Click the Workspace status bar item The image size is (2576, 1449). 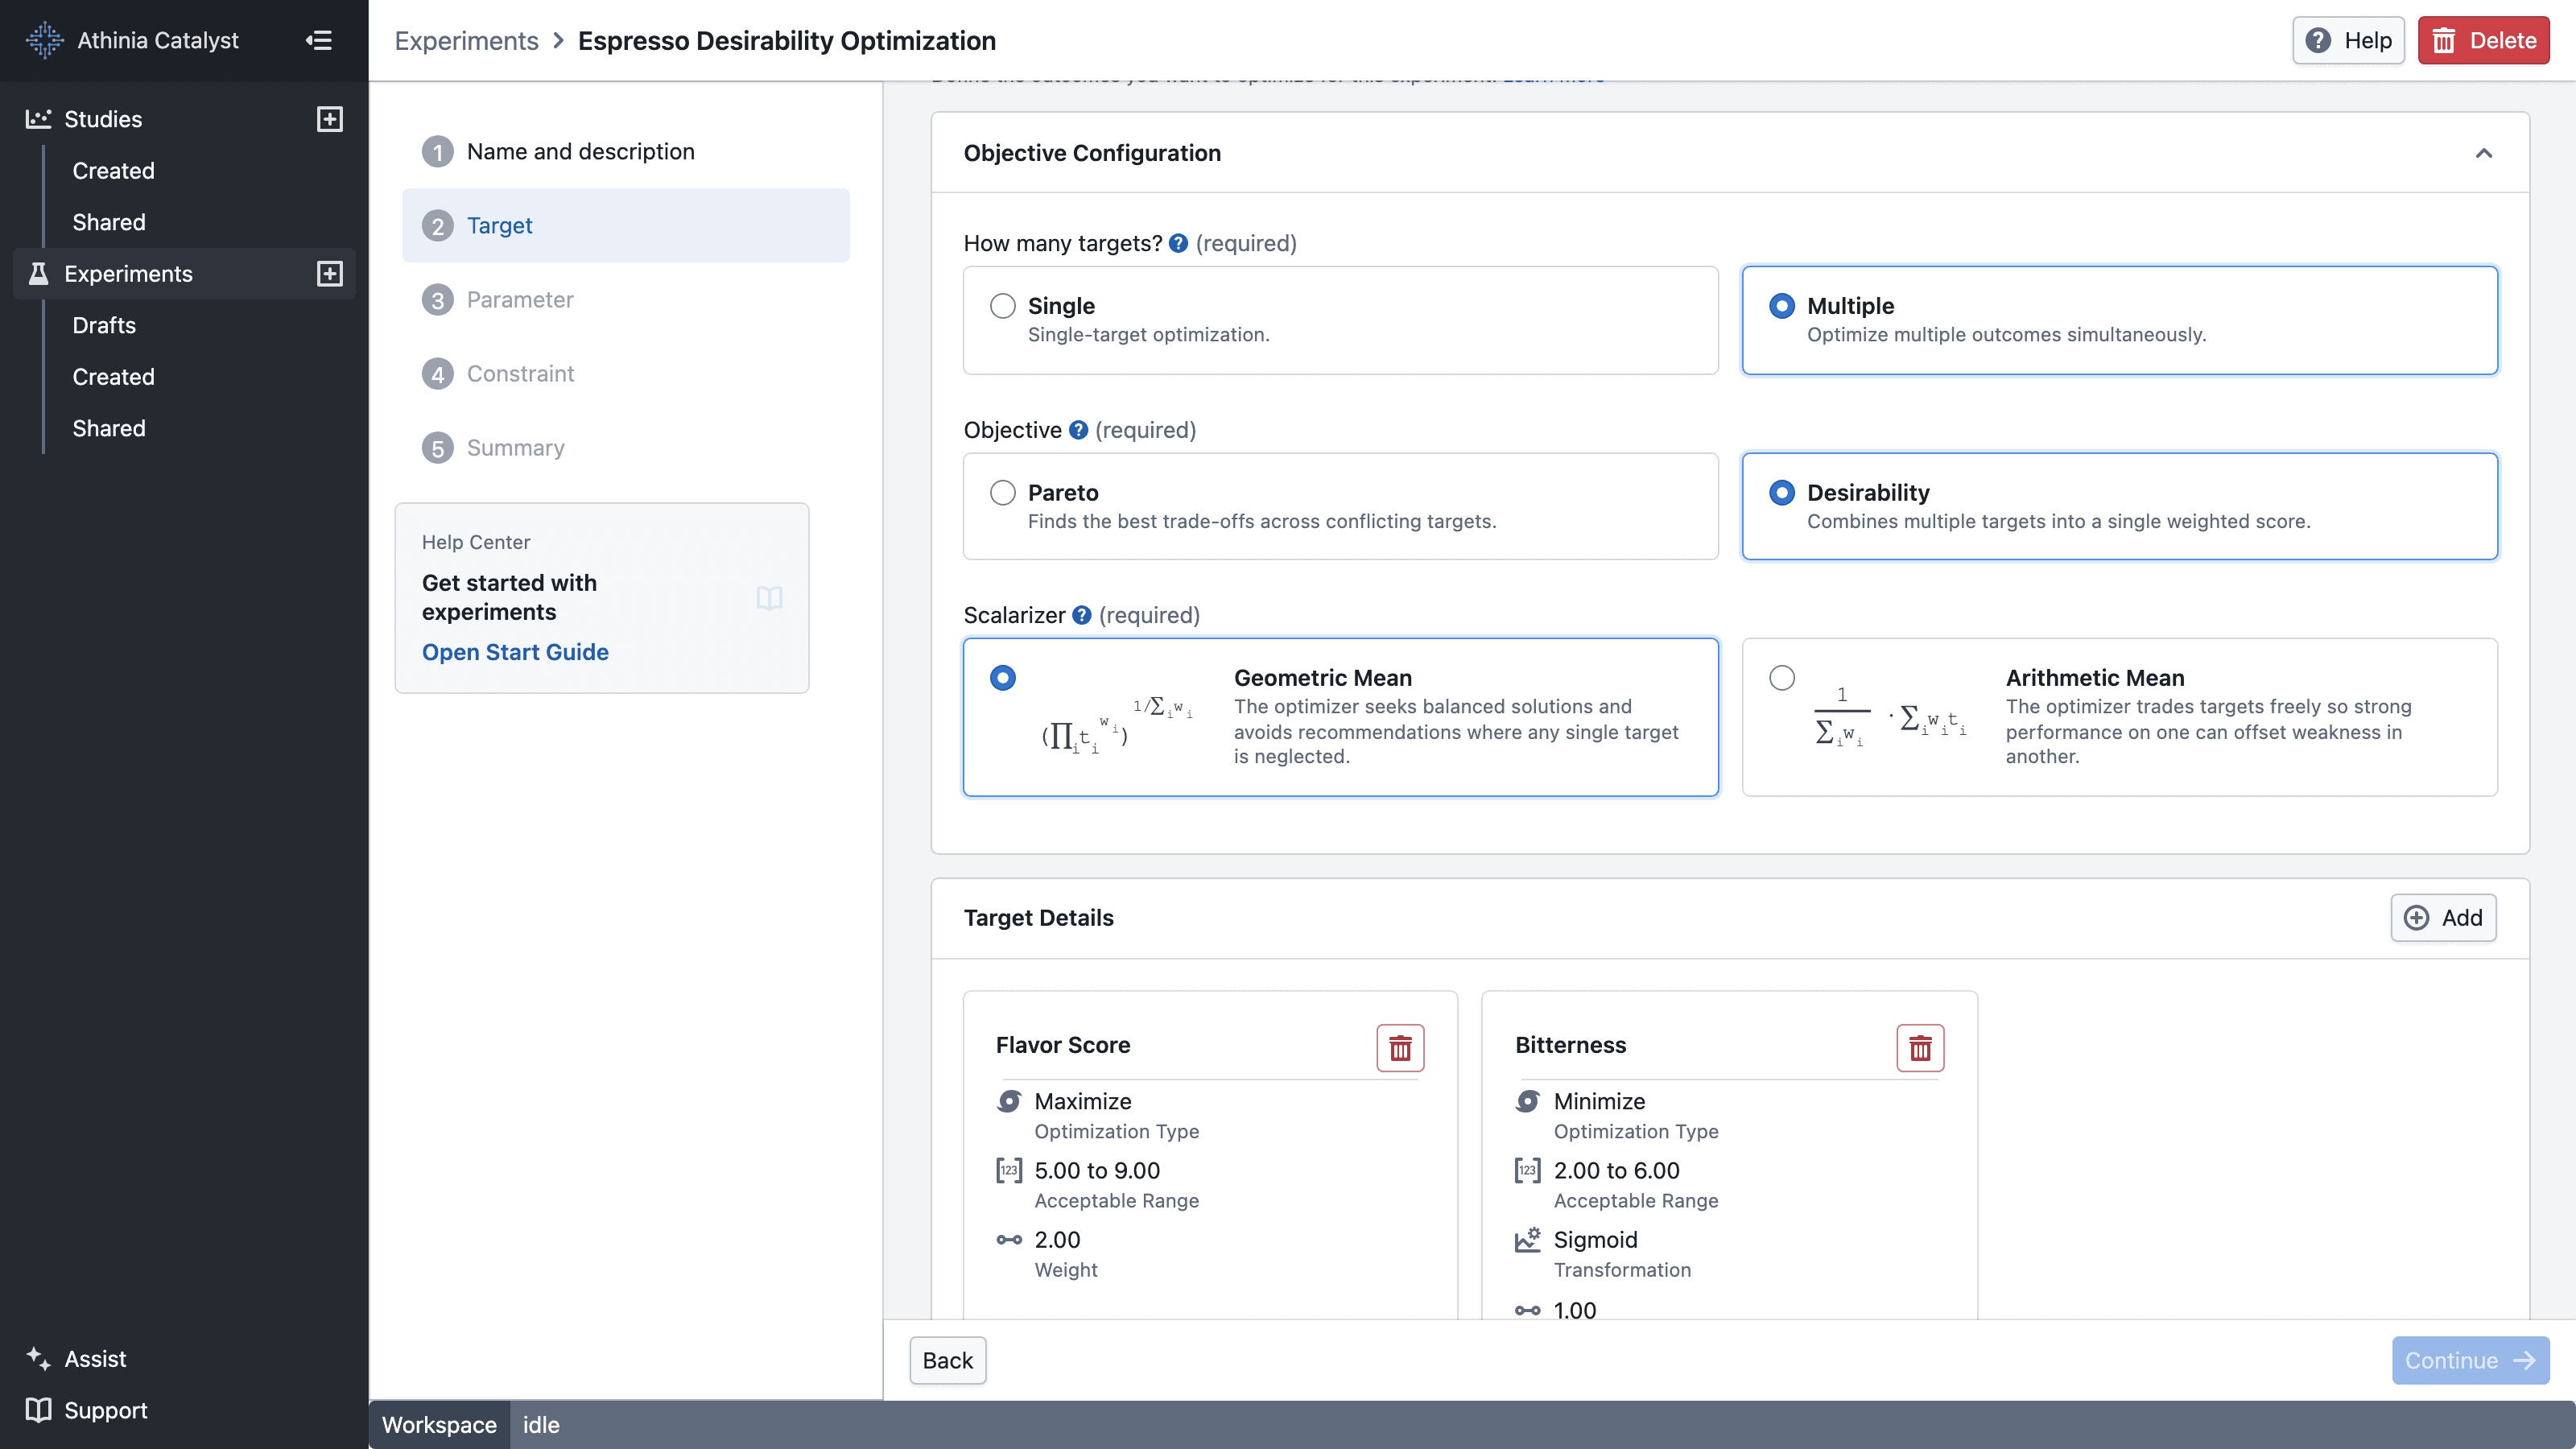439,1424
